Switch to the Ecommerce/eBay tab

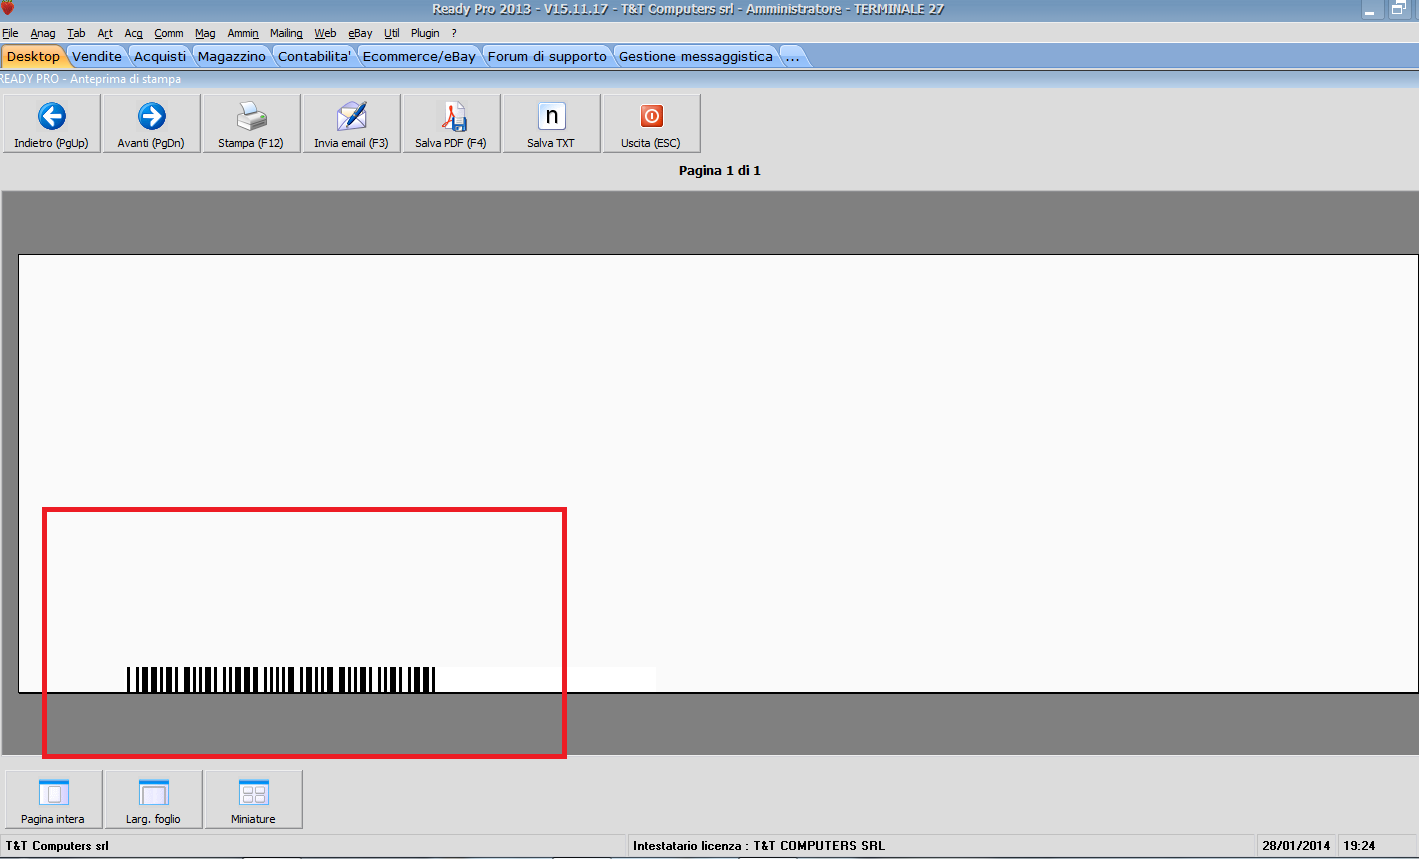tap(419, 56)
